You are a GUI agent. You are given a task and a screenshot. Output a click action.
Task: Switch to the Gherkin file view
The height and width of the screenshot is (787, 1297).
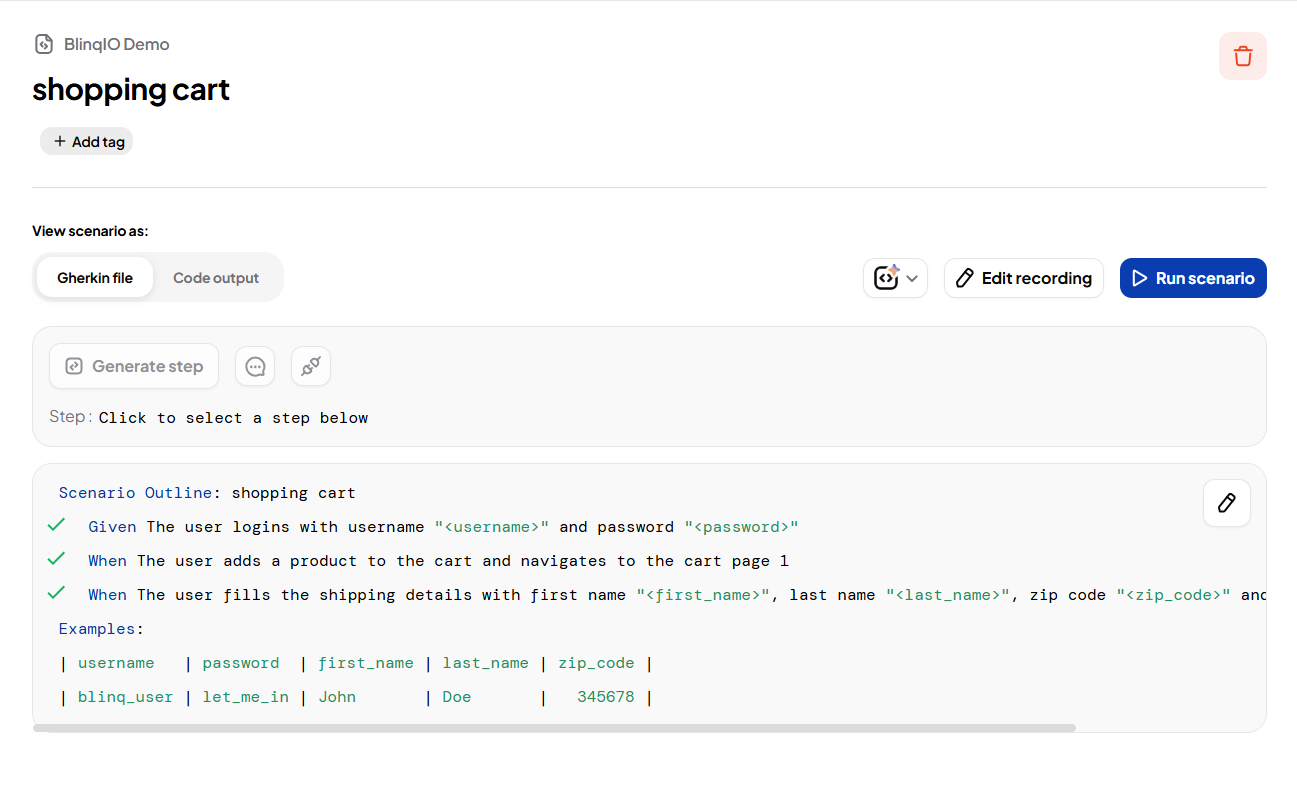[95, 278]
